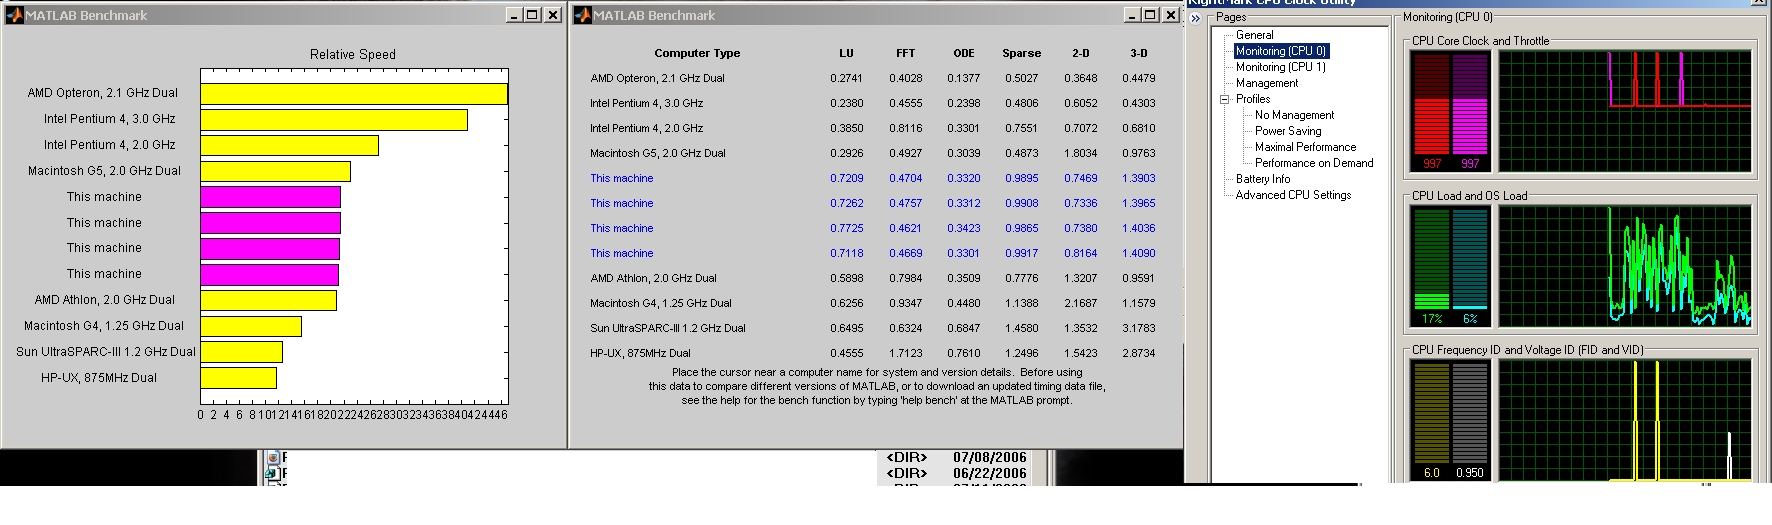
Task: Click the HP-UX, 875MHz Dual yellow bar
Action: [x=239, y=378]
